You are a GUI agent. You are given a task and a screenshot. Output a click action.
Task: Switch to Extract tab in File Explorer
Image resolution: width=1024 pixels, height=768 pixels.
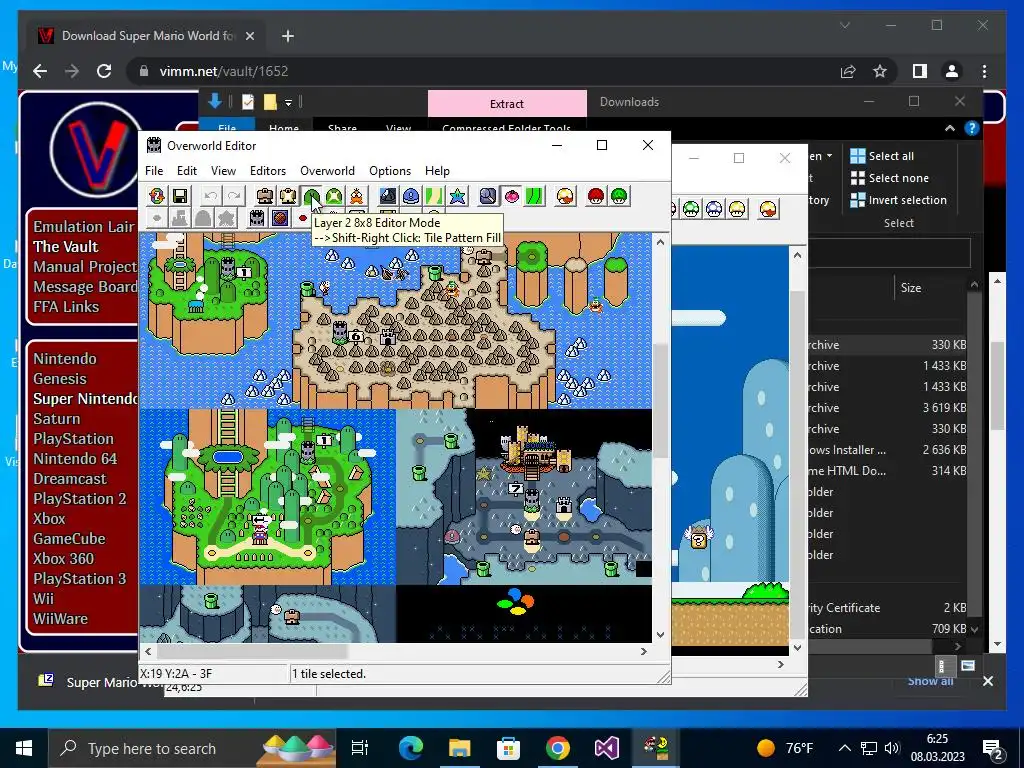[x=507, y=104]
